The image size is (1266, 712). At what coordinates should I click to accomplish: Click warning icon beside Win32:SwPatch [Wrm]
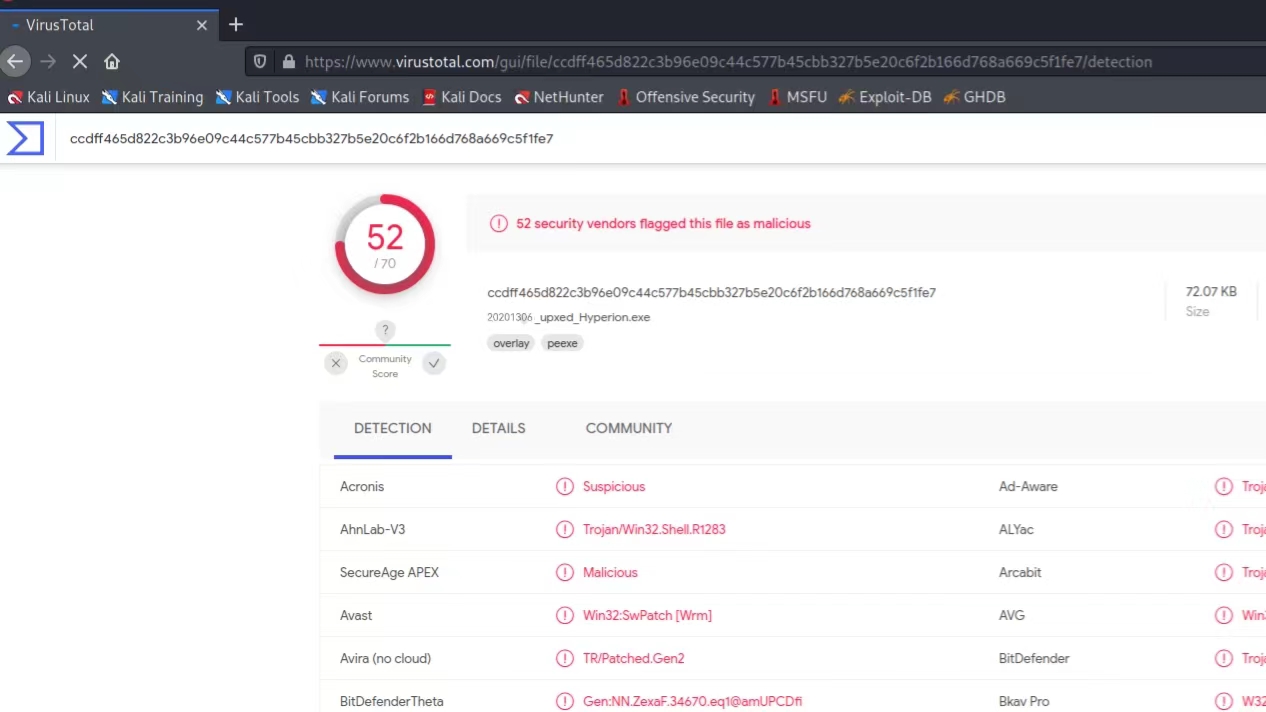pos(565,615)
